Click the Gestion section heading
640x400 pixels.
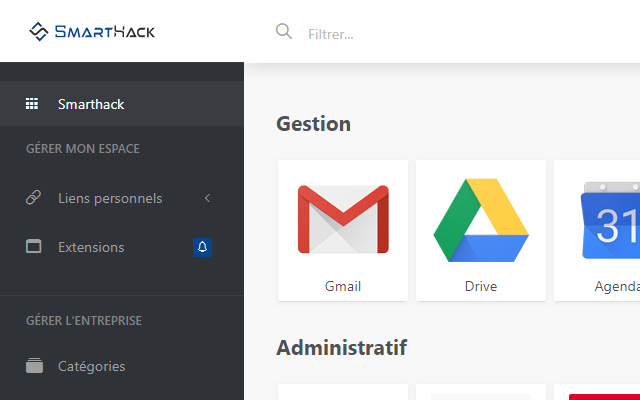[313, 124]
